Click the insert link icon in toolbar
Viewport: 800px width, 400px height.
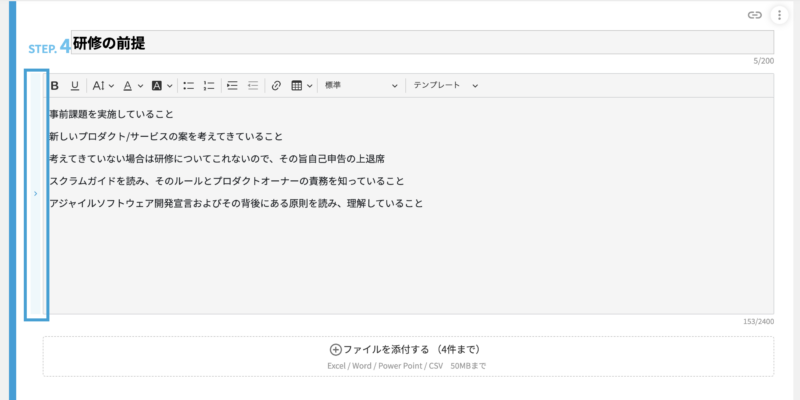click(x=277, y=86)
